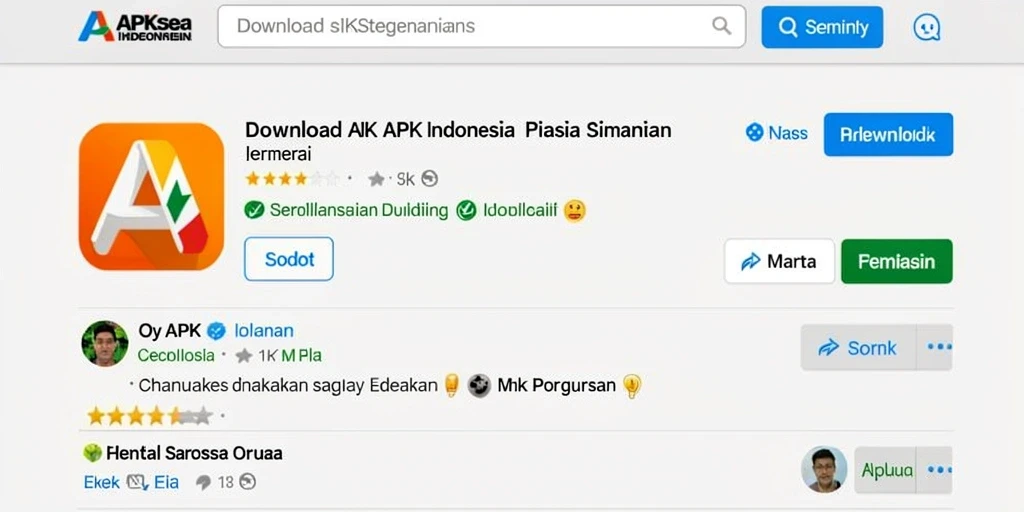Image resolution: width=1024 pixels, height=512 pixels.
Task: Open the three dots menu beside Alpuua
Action: point(938,470)
